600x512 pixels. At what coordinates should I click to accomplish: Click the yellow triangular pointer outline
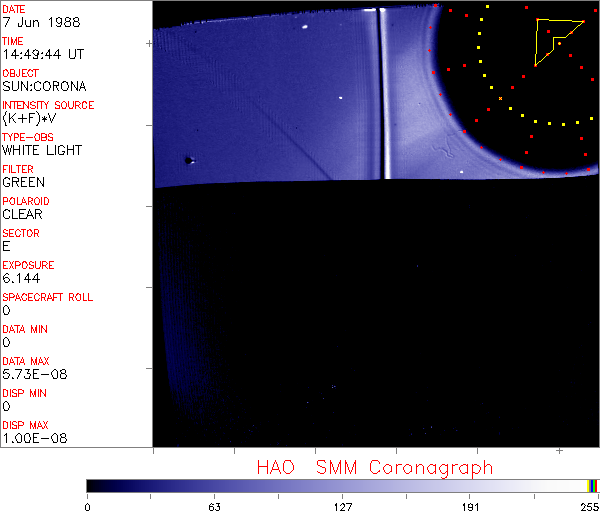tap(556, 39)
